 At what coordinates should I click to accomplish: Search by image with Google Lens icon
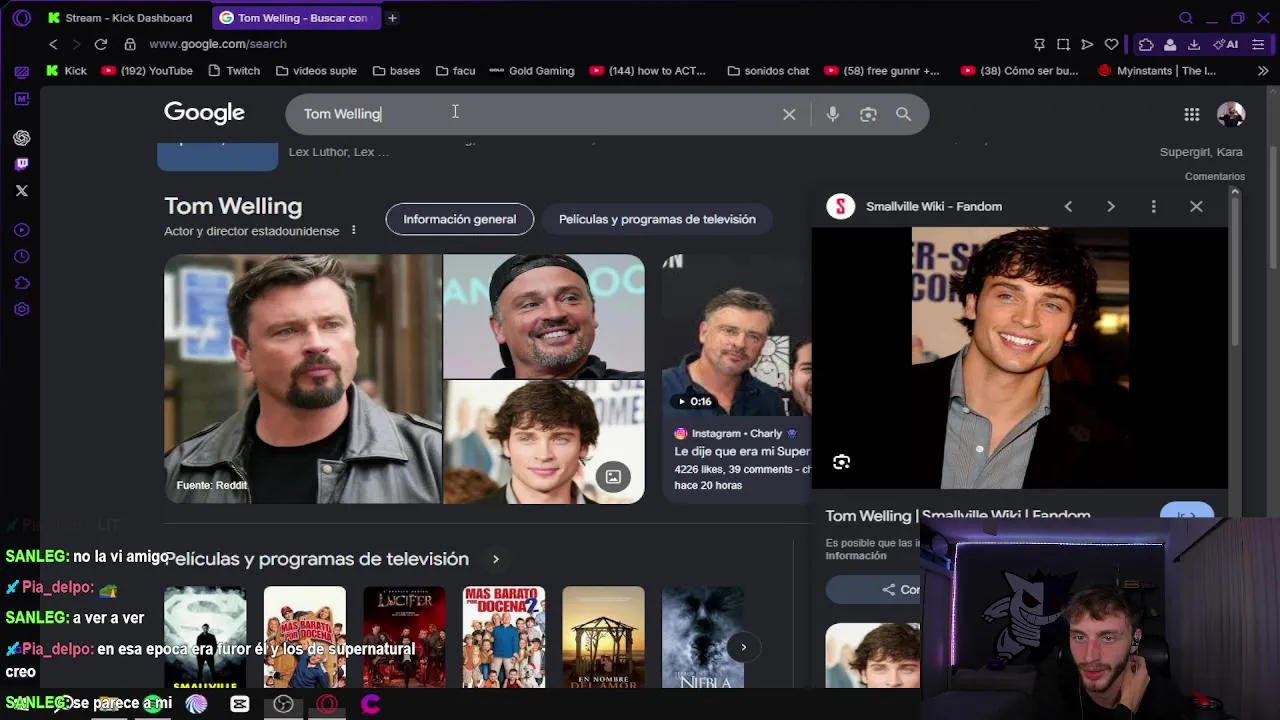868,114
